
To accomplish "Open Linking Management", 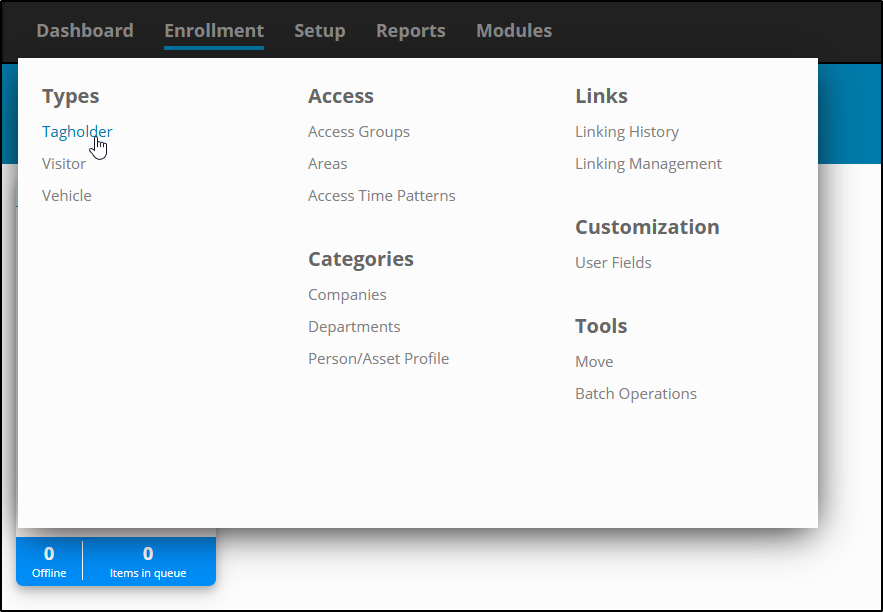I will coord(648,164).
